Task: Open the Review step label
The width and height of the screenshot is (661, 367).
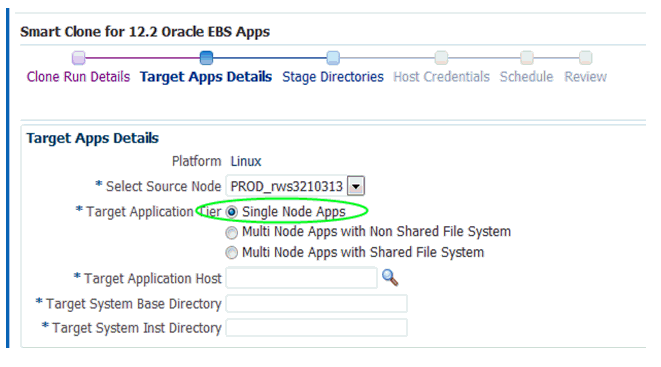Action: [586, 77]
